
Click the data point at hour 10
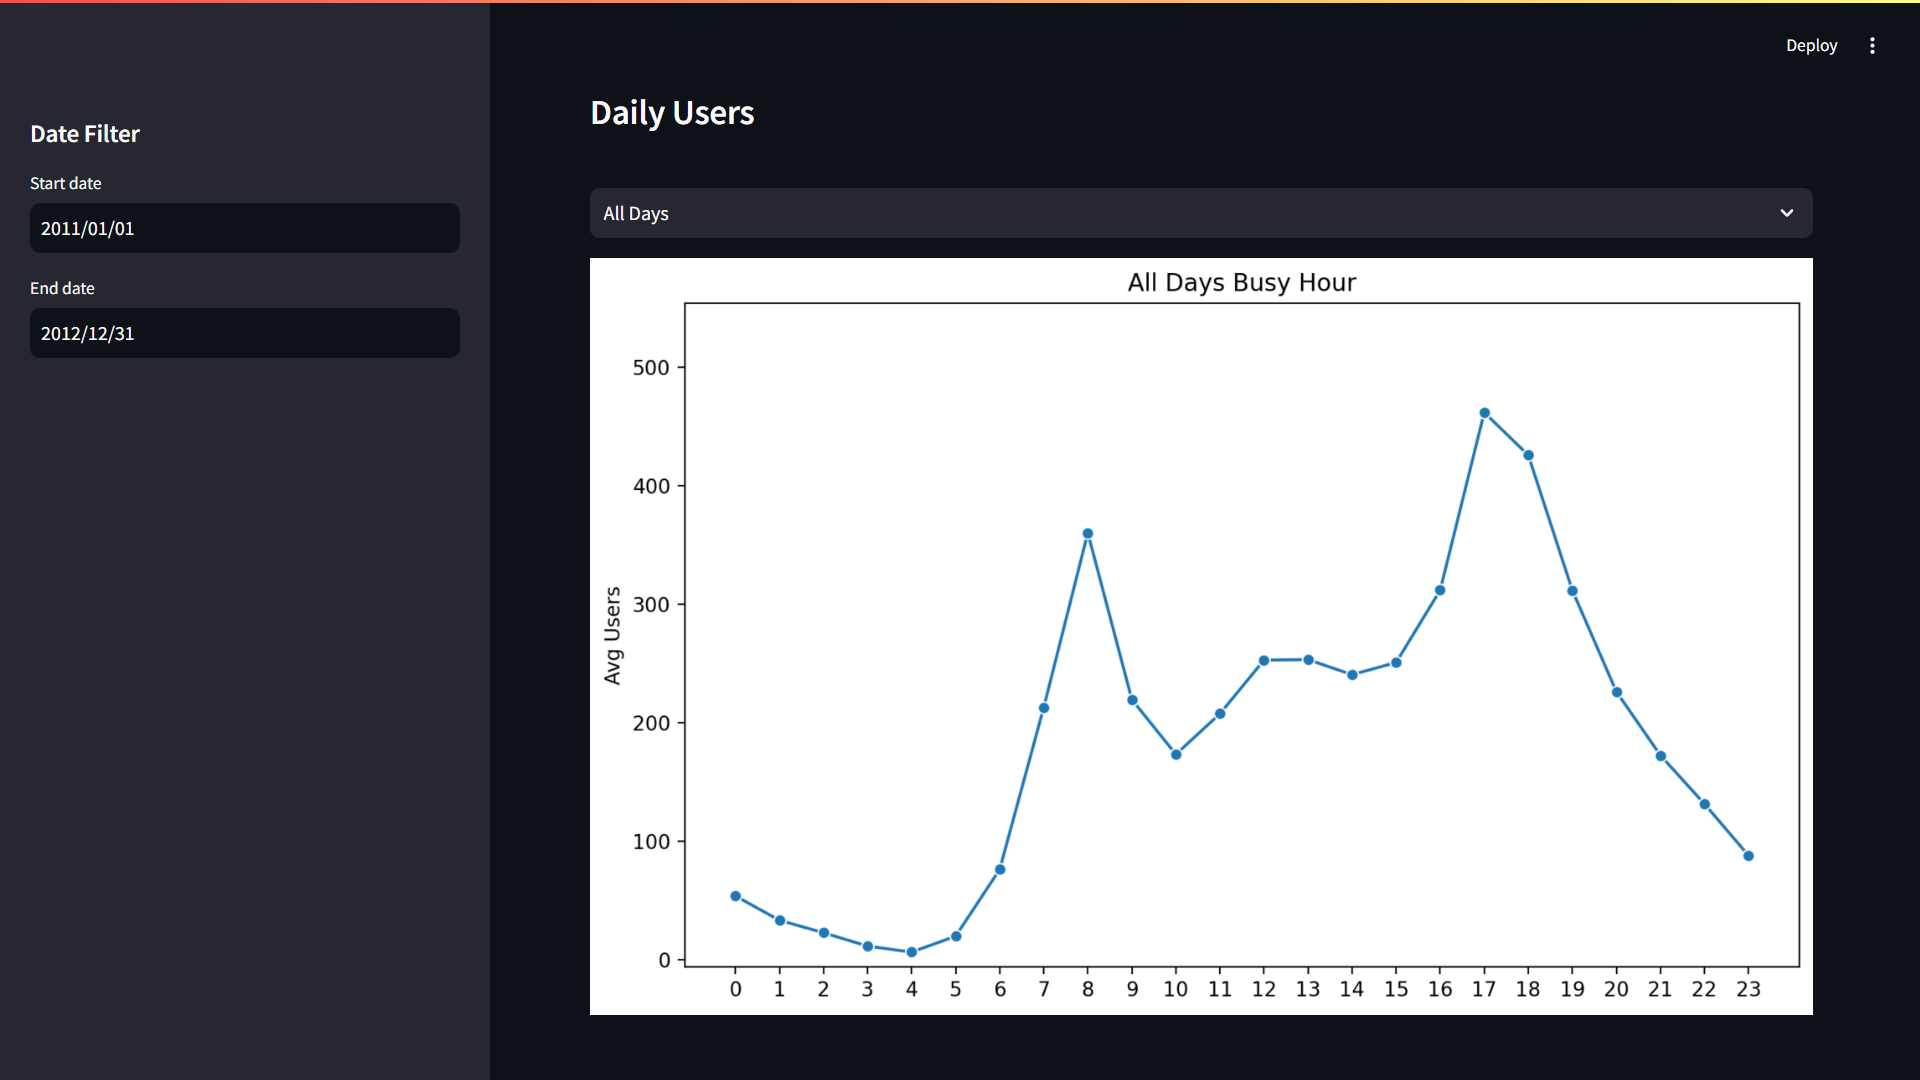[x=1176, y=755]
